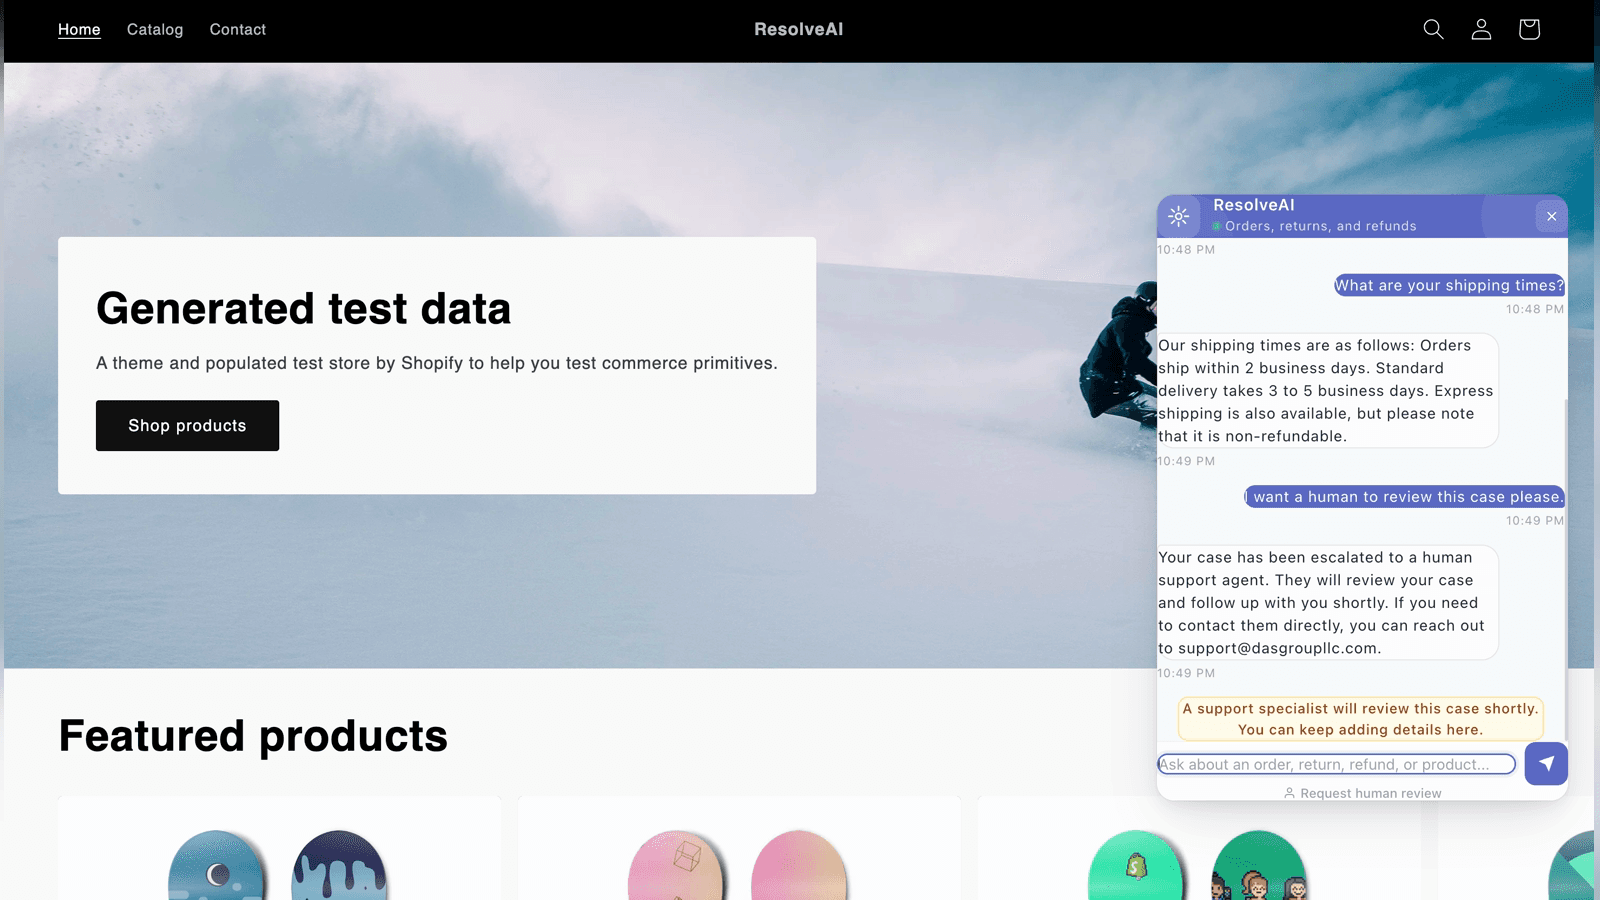Open the Catalog menu item
This screenshot has width=1600, height=900.
[155, 29]
